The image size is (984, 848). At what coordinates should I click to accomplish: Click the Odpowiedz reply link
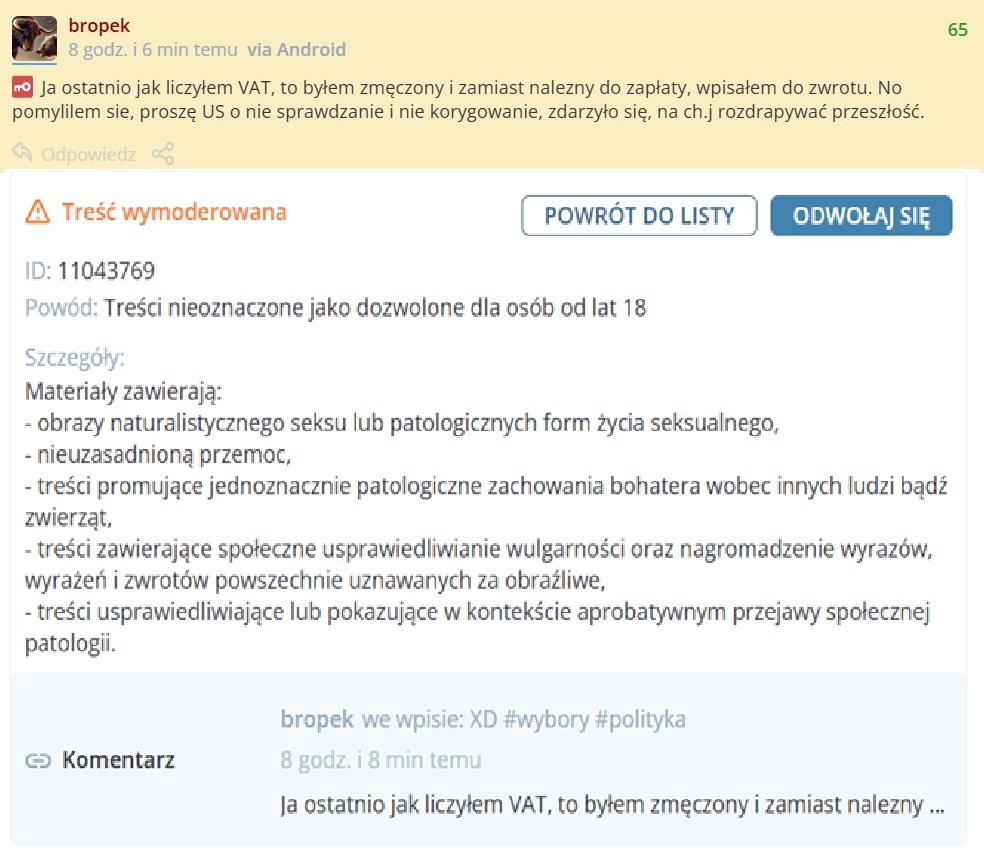coord(89,155)
